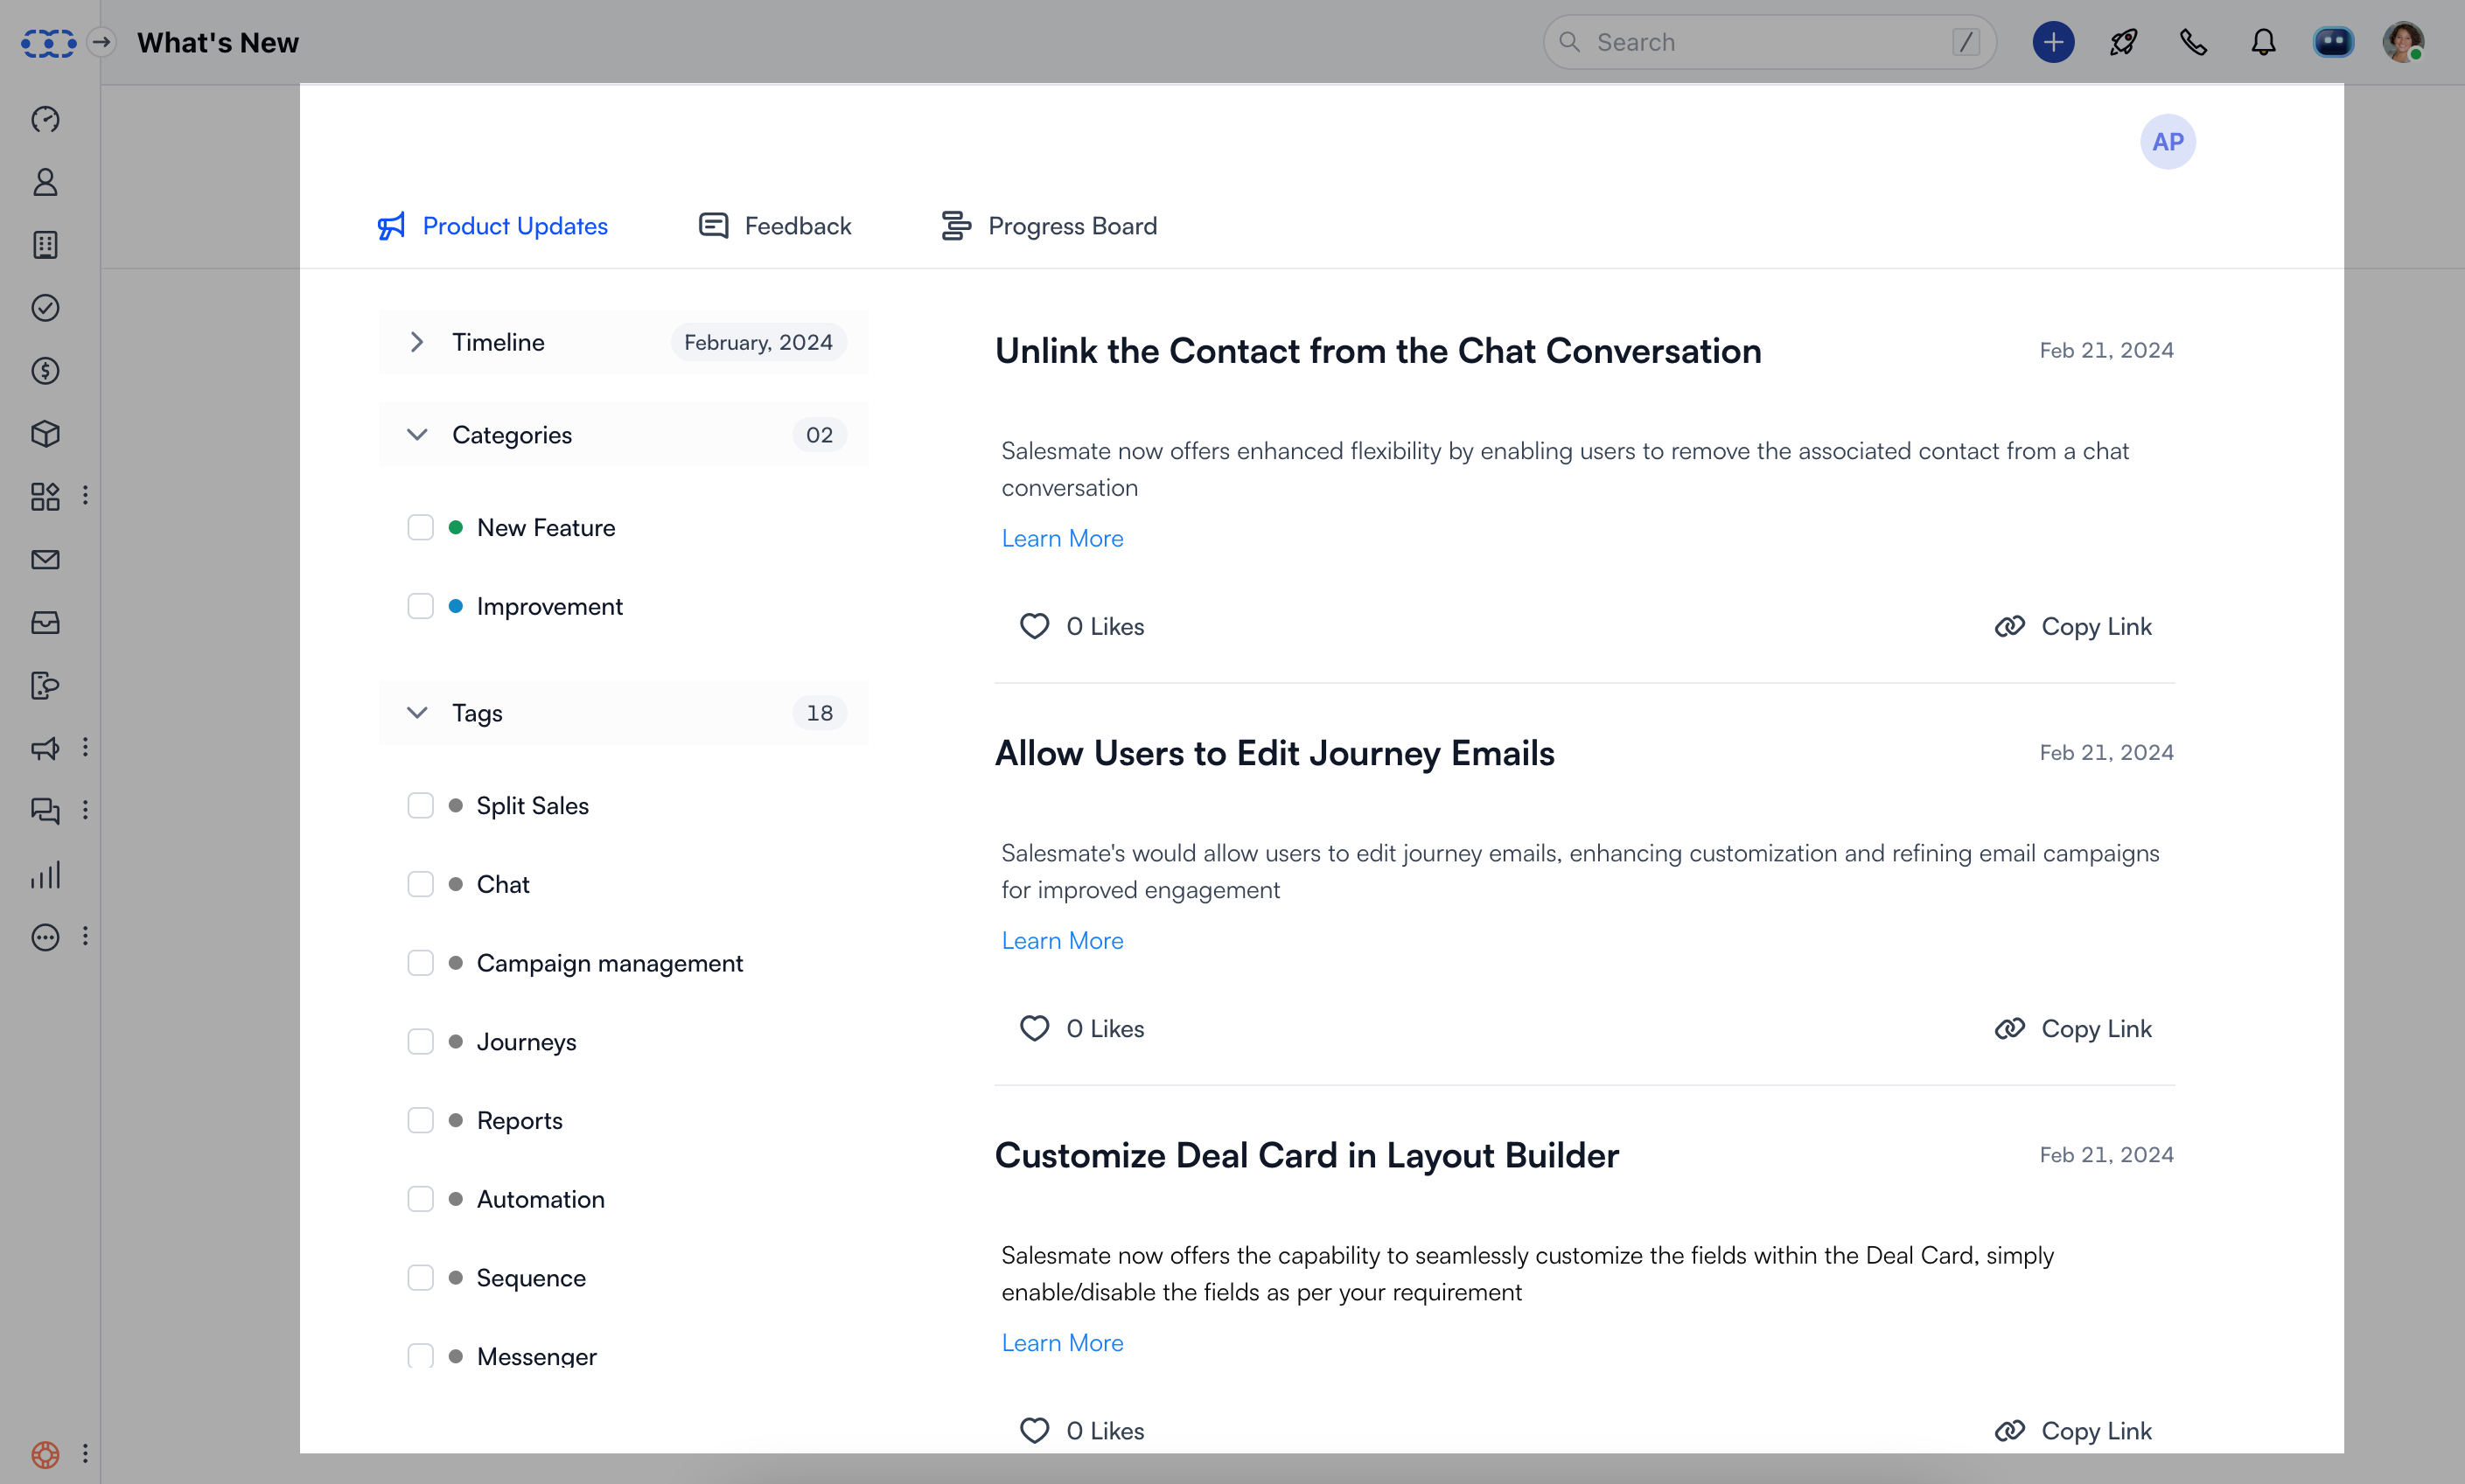The height and width of the screenshot is (1484, 2465).
Task: Expand the Timeline section chevron
Action: point(417,342)
